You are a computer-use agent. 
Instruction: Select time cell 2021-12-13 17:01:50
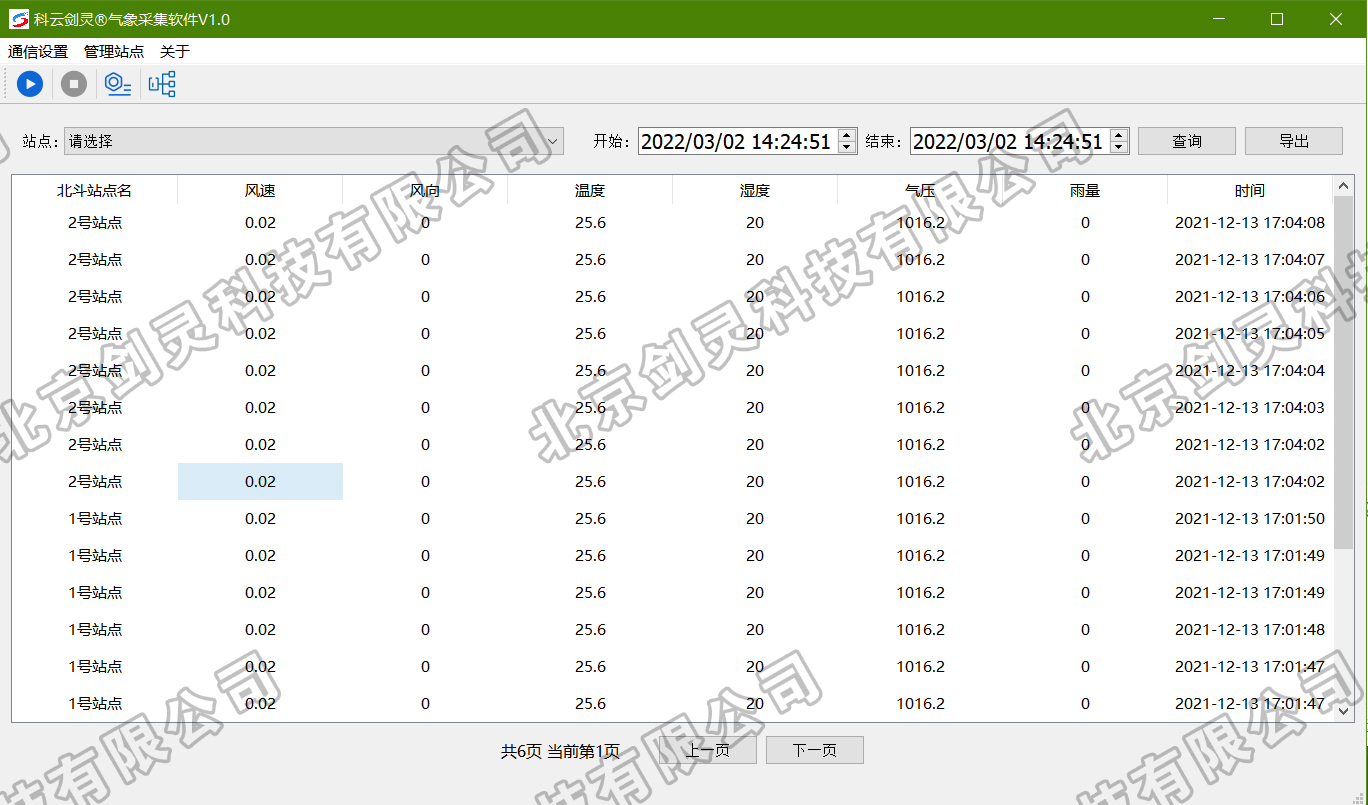pos(1250,518)
